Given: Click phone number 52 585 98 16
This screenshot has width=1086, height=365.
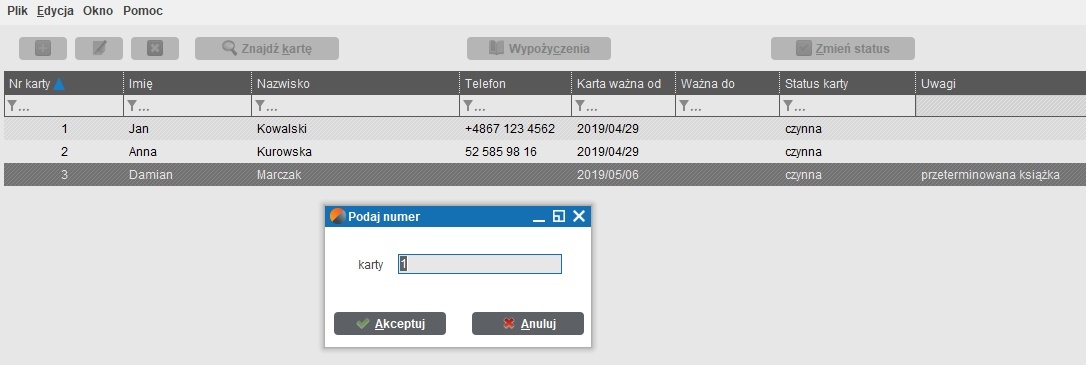Looking at the screenshot, I should [x=515, y=152].
